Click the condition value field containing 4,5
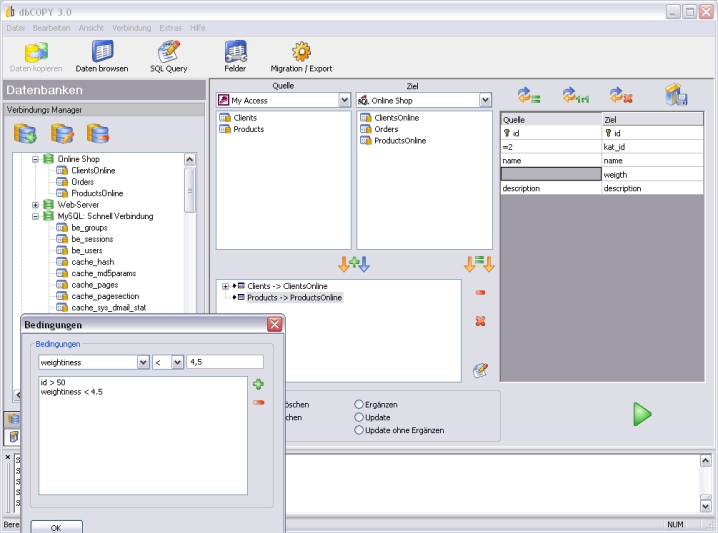718x533 pixels. coord(224,362)
